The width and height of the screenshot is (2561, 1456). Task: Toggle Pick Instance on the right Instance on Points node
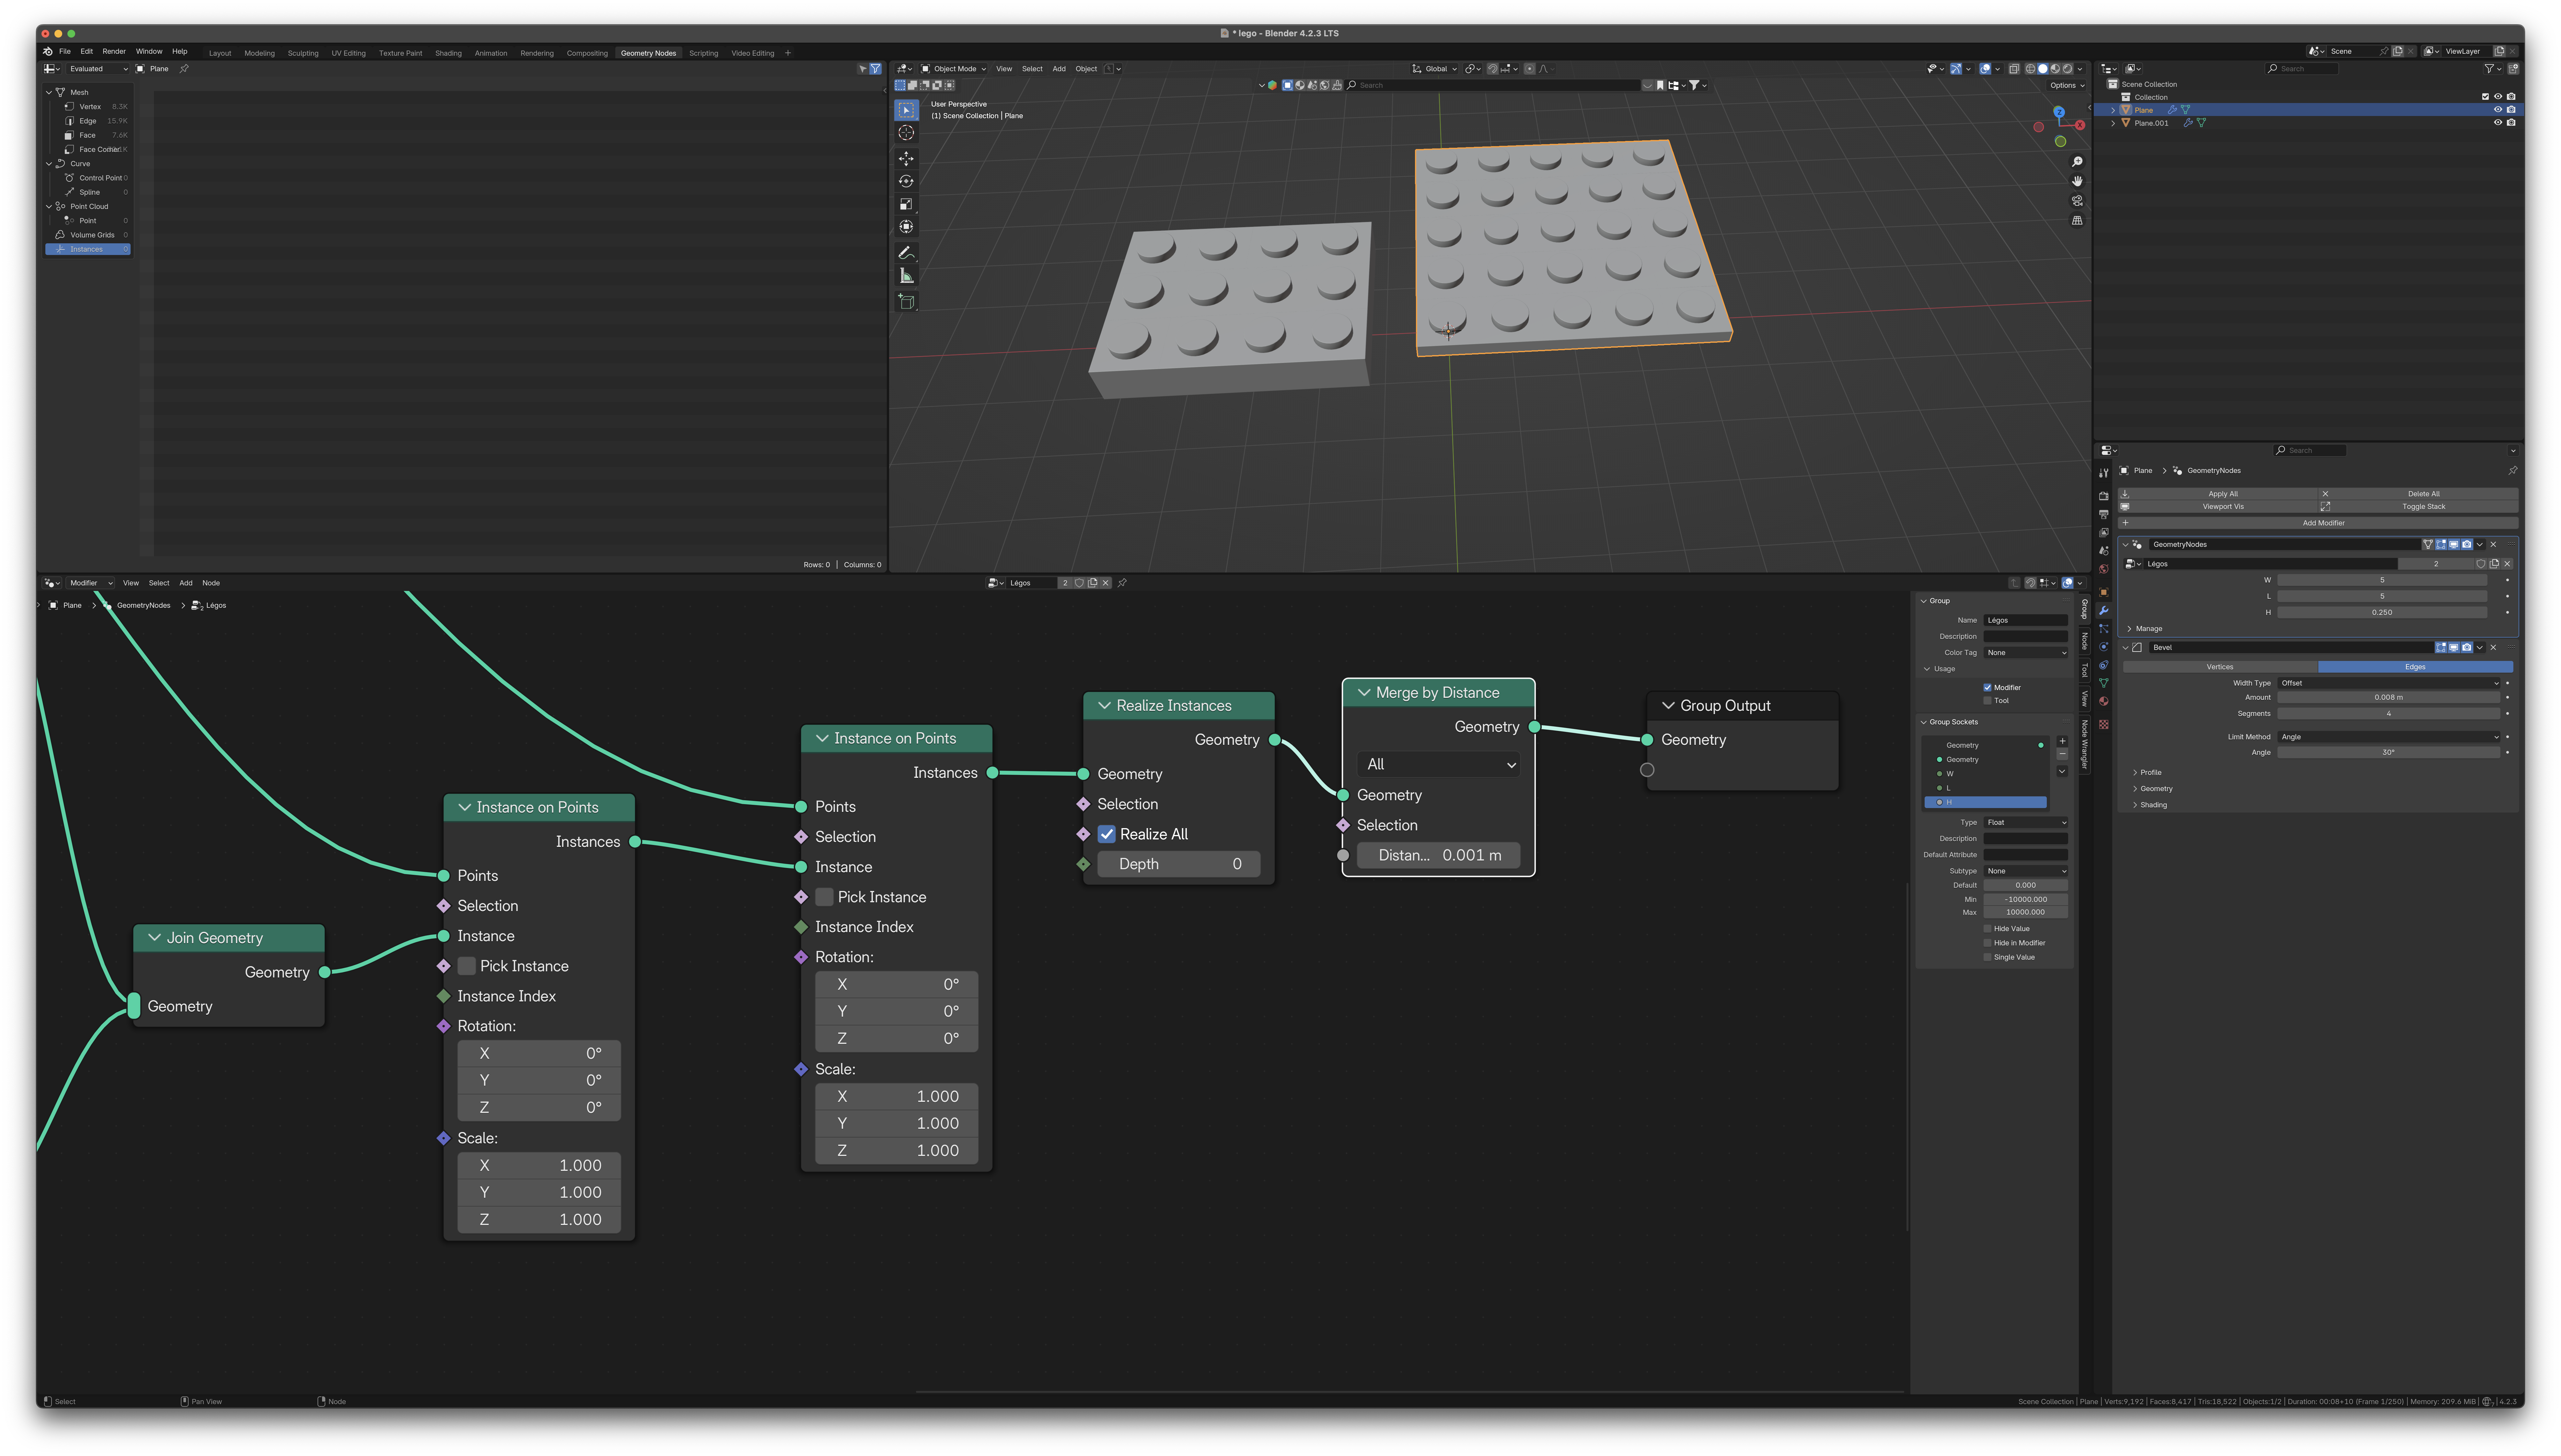click(824, 897)
